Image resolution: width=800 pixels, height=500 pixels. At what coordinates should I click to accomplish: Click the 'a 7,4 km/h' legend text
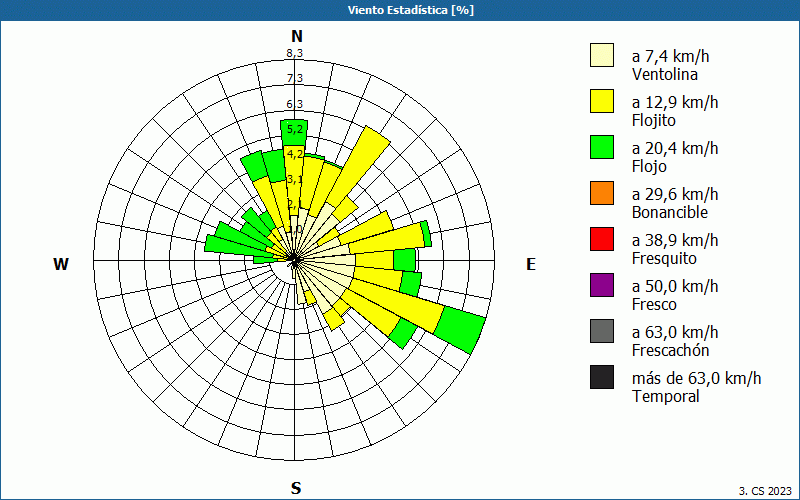[x=670, y=56]
